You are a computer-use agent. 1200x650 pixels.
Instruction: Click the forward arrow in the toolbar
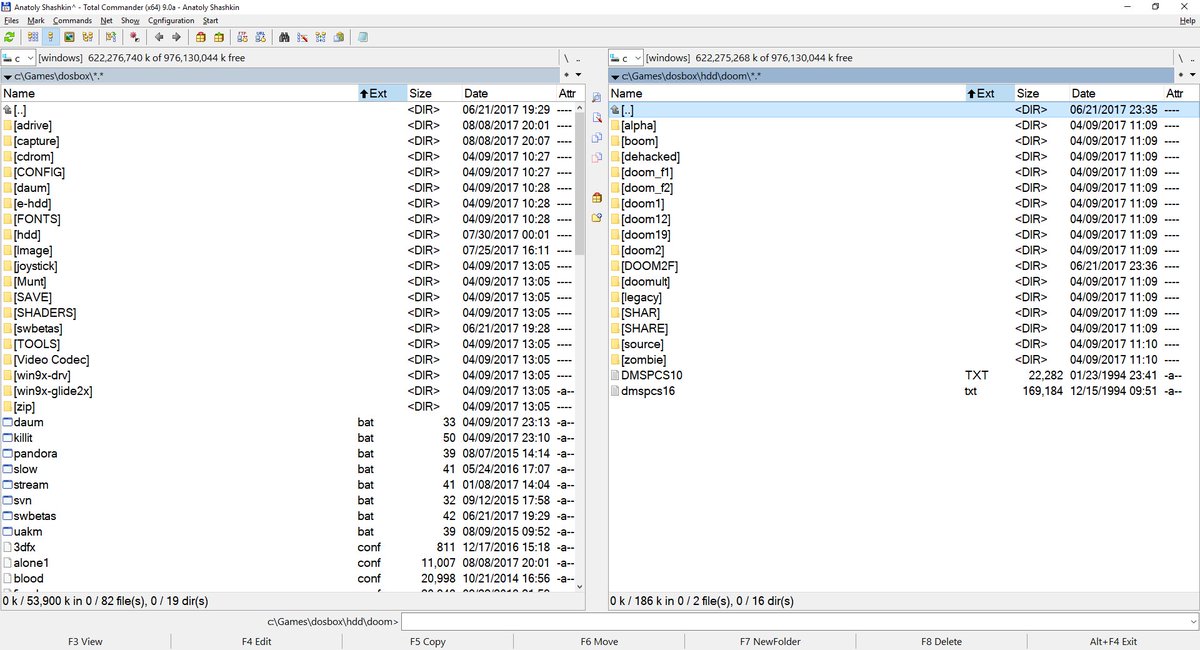coord(176,37)
